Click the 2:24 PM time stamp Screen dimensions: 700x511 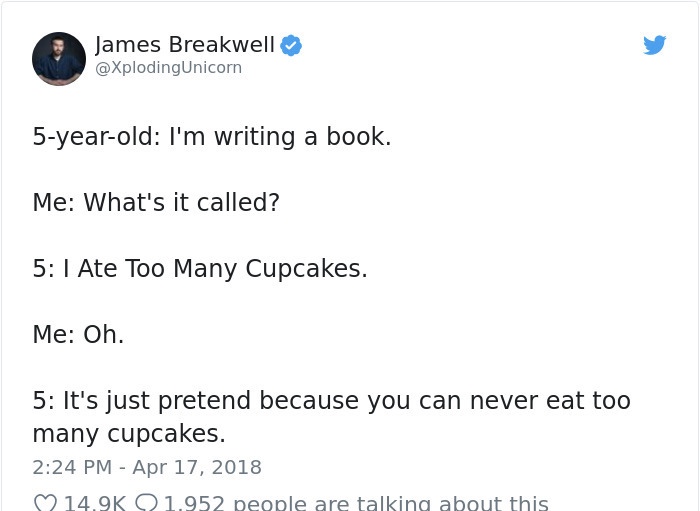[x=72, y=467]
